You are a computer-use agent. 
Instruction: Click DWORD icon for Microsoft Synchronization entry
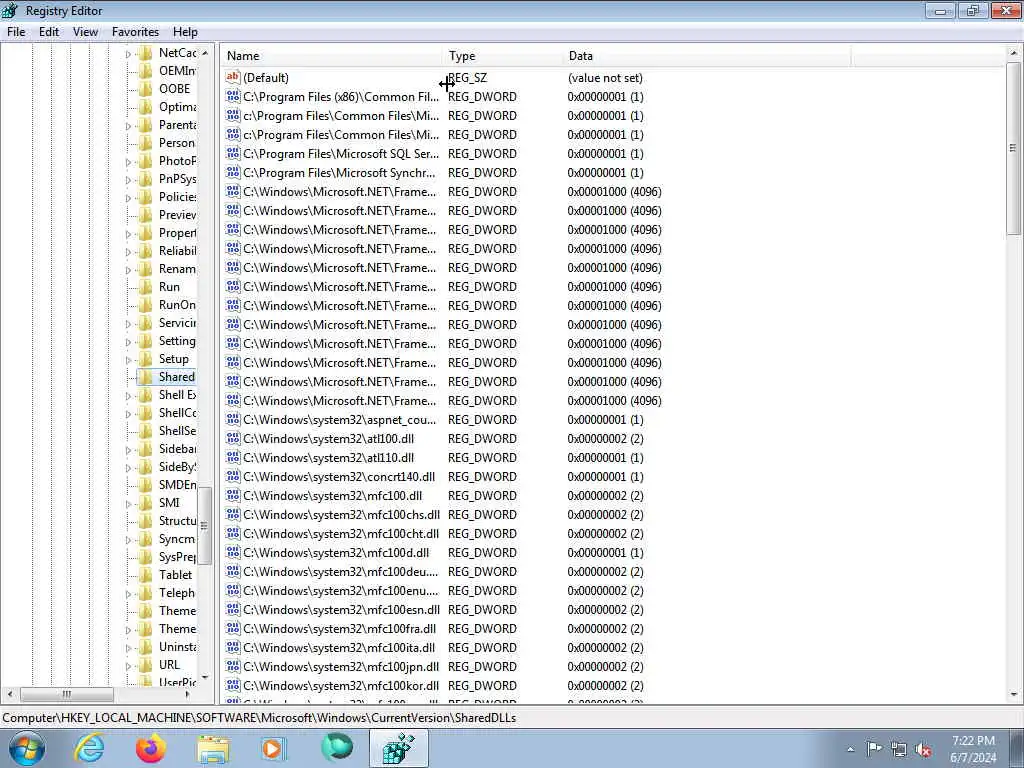tap(232, 172)
